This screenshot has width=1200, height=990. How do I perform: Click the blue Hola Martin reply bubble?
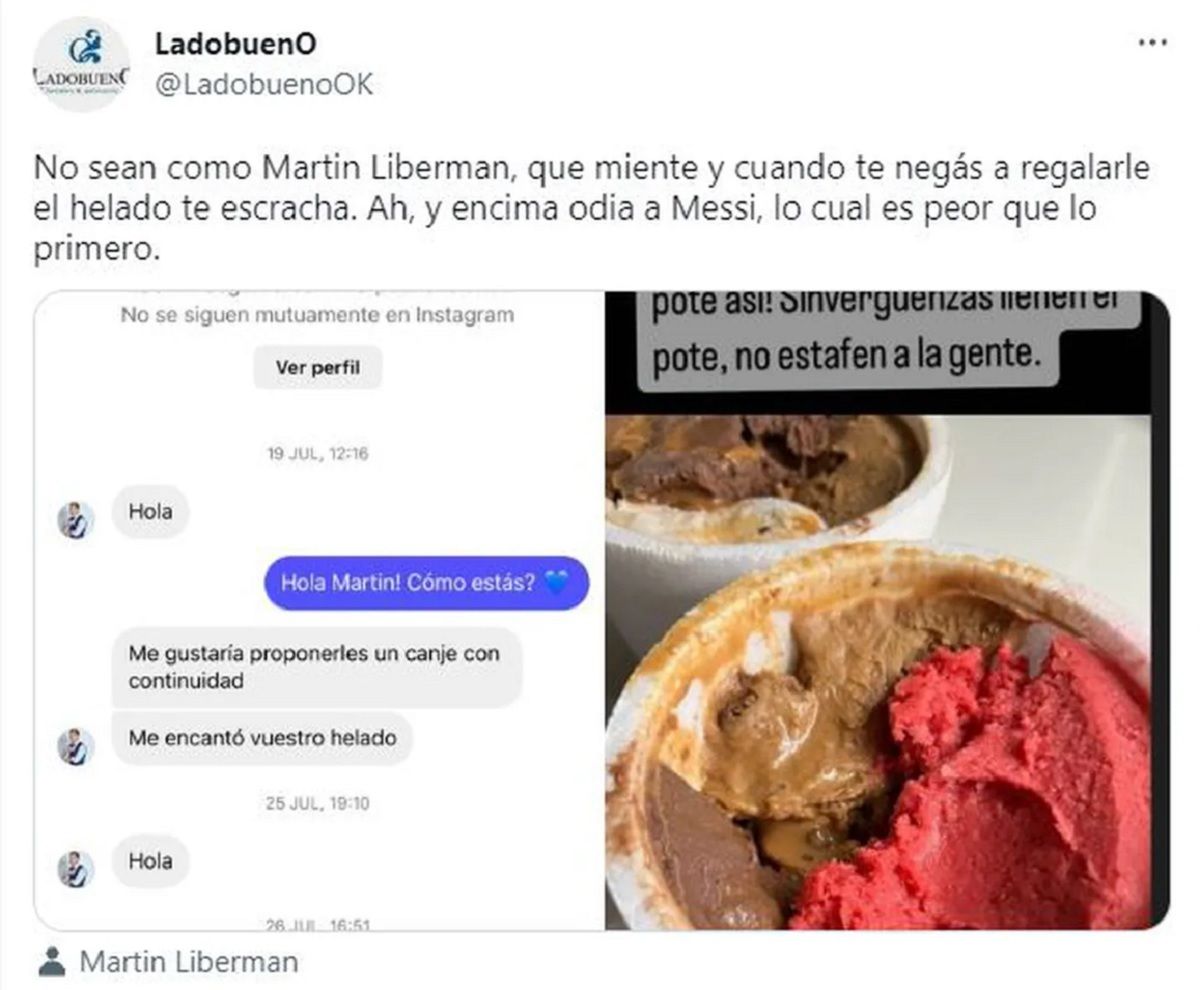click(426, 583)
